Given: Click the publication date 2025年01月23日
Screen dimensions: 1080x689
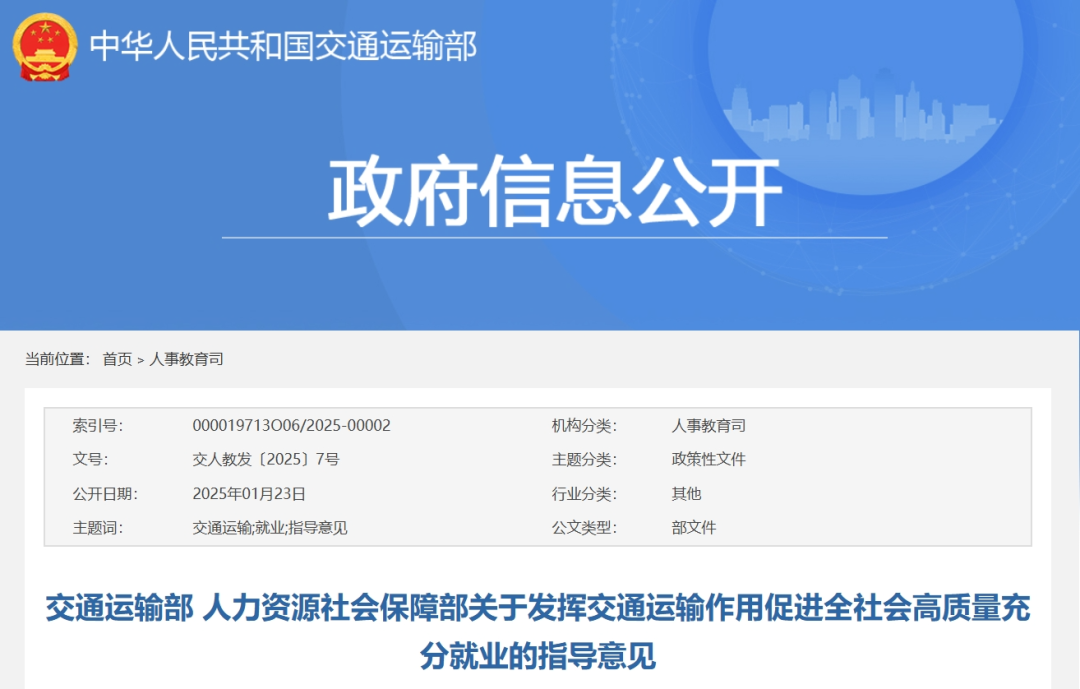Looking at the screenshot, I should pos(249,494).
